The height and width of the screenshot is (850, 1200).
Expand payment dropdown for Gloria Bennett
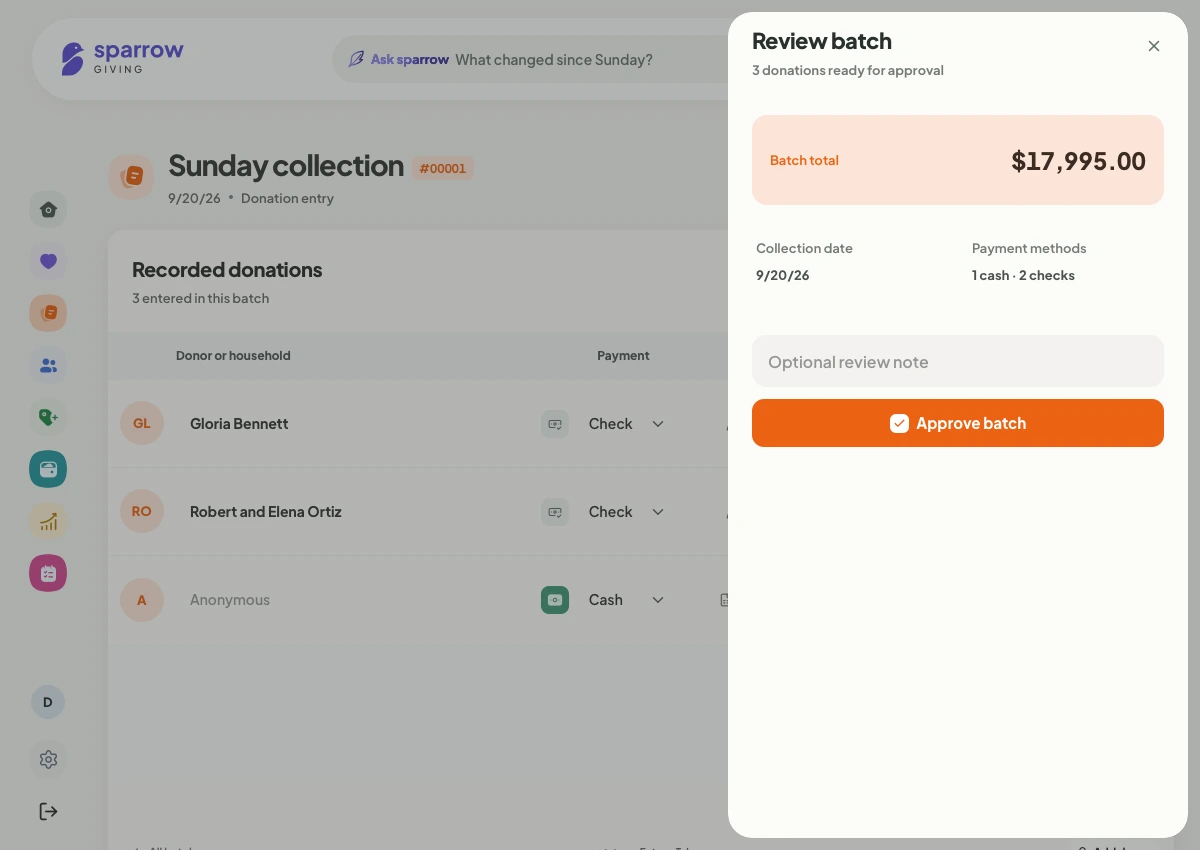(x=658, y=424)
